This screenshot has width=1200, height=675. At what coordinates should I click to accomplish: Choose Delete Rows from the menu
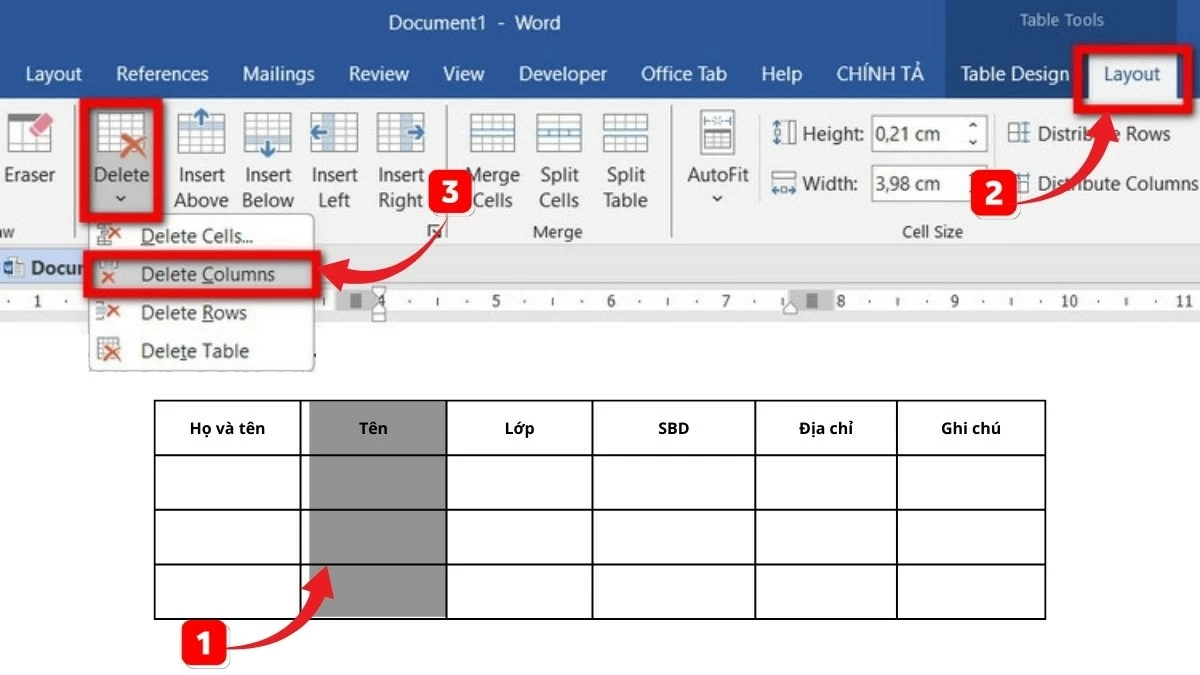coord(193,313)
